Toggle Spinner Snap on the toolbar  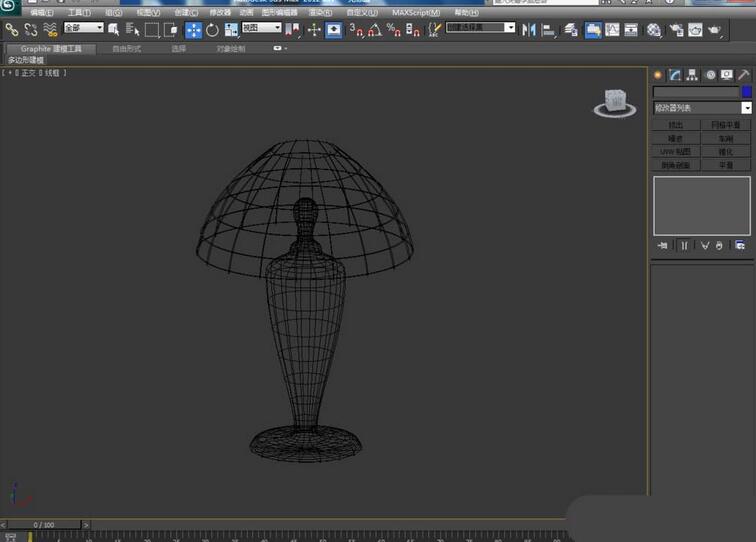[413, 30]
